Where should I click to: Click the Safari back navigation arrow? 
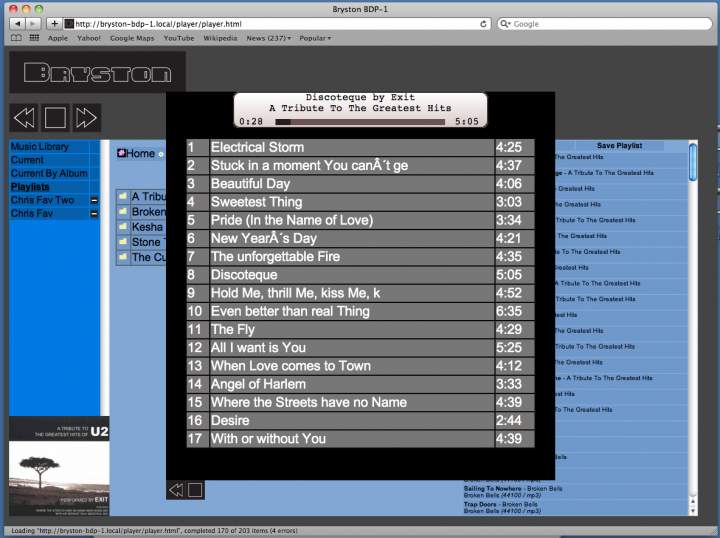click(17, 24)
